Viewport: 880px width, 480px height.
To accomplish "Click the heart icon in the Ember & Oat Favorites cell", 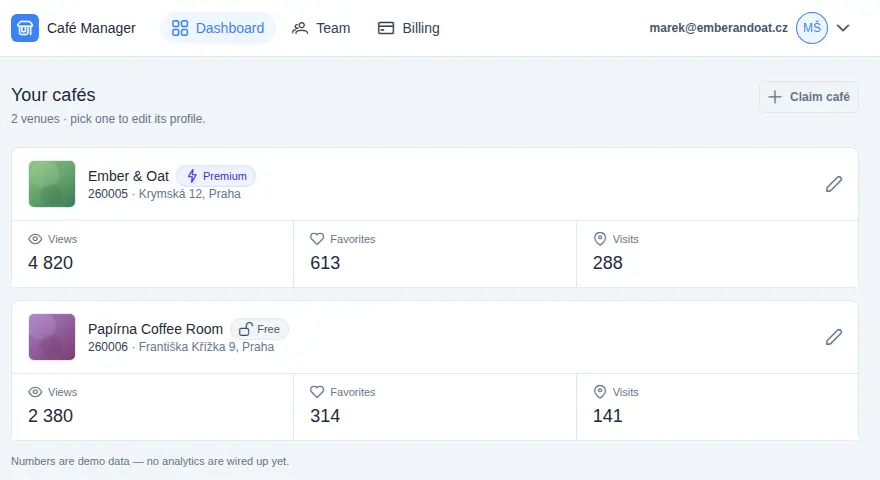I will 317,239.
